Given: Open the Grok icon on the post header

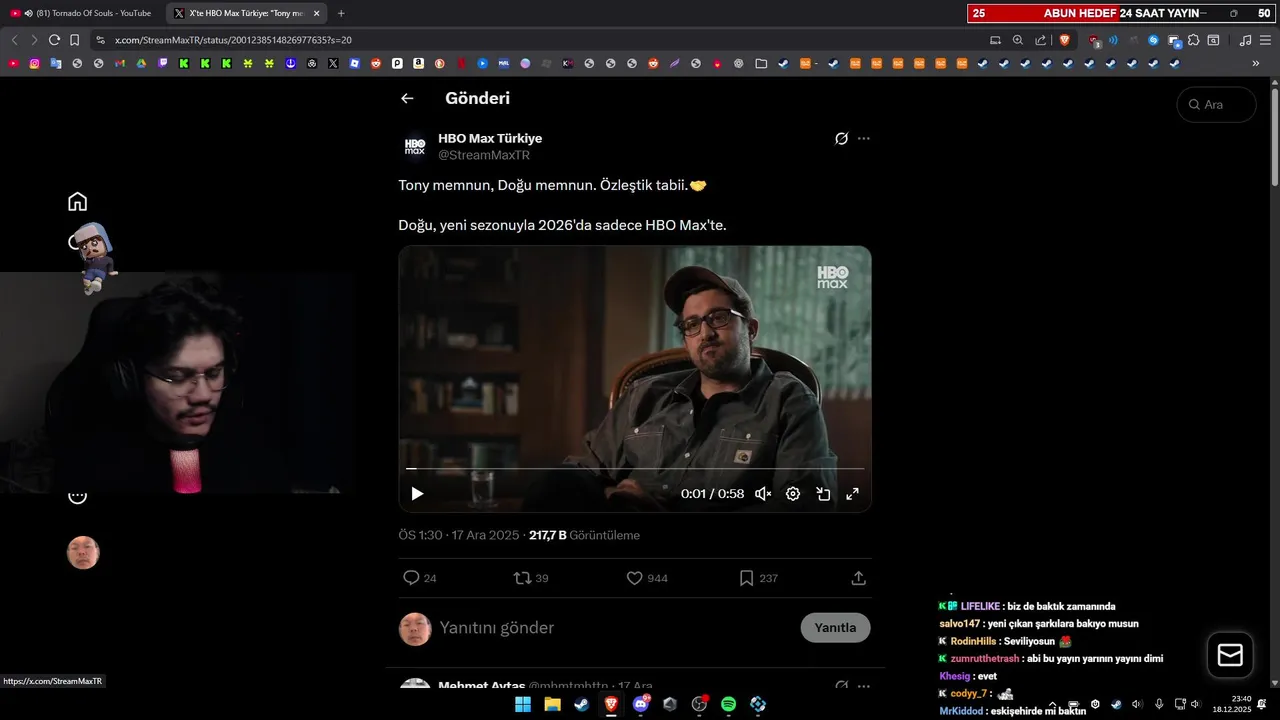Looking at the screenshot, I should [842, 138].
